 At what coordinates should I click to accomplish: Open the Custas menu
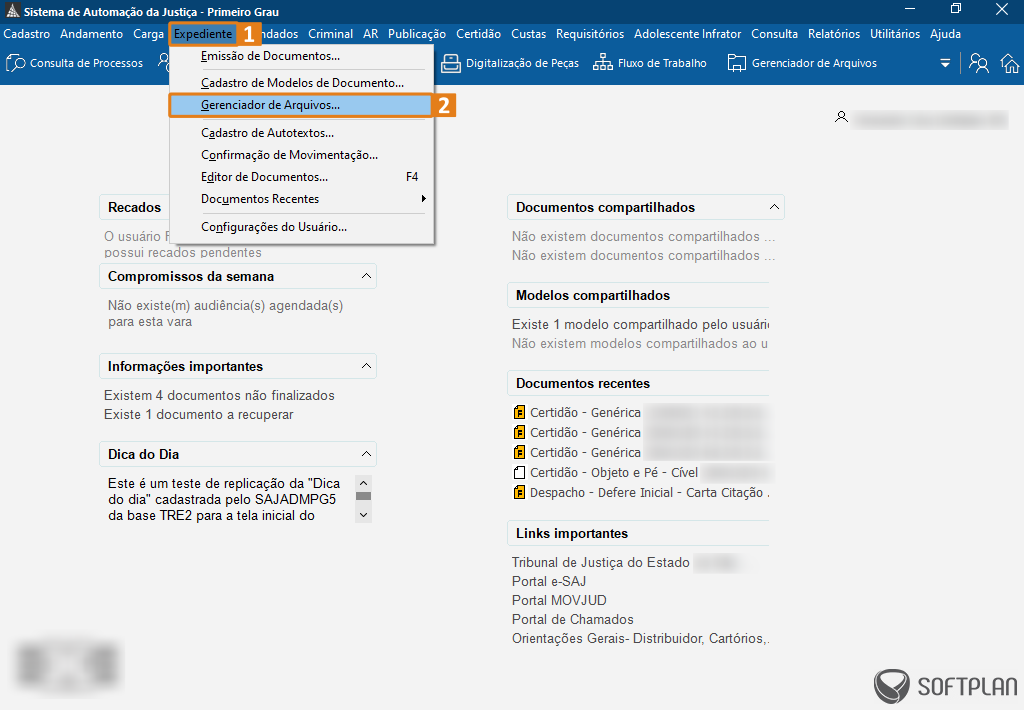click(x=528, y=34)
